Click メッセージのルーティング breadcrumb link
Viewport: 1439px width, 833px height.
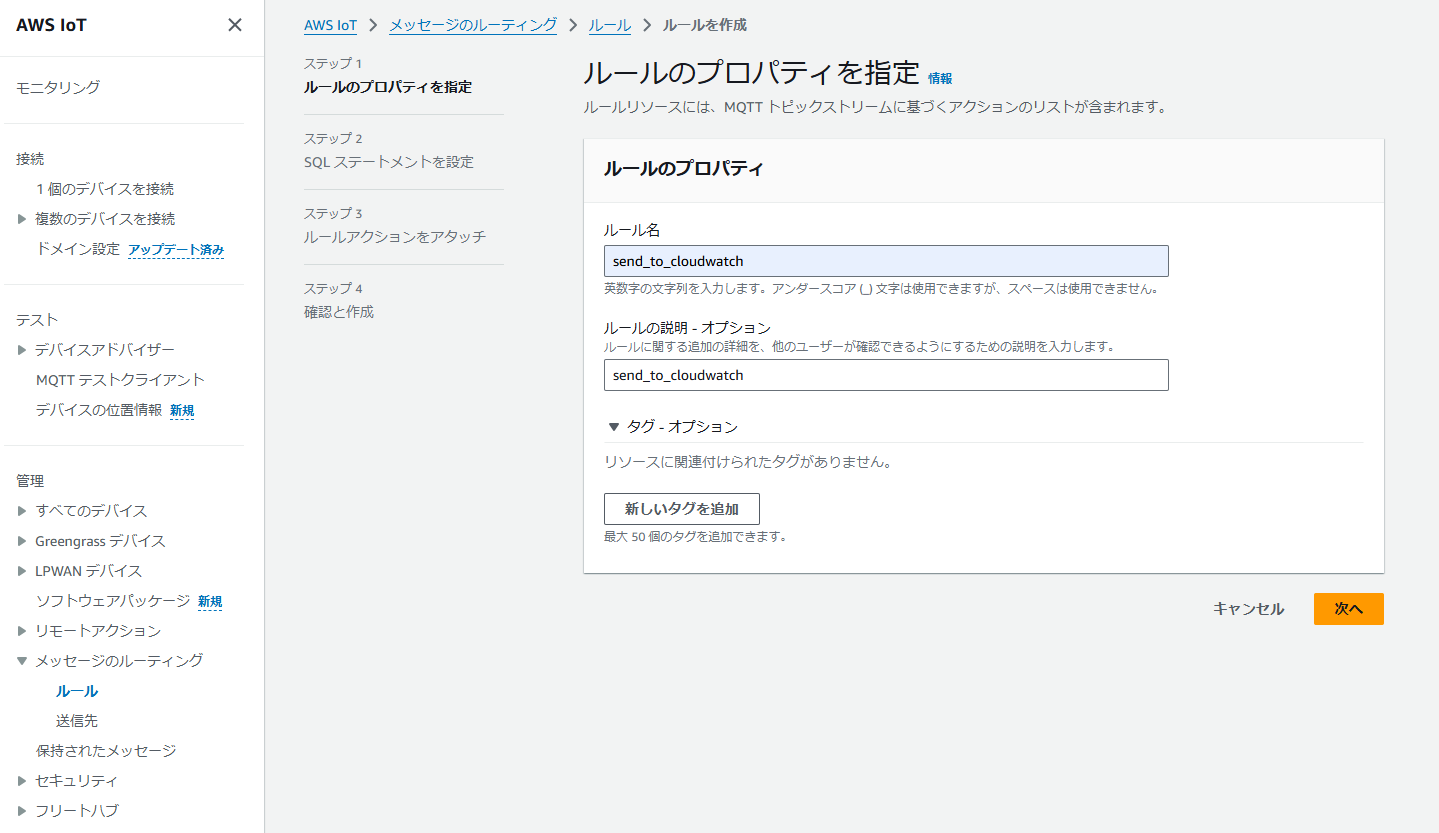[473, 25]
